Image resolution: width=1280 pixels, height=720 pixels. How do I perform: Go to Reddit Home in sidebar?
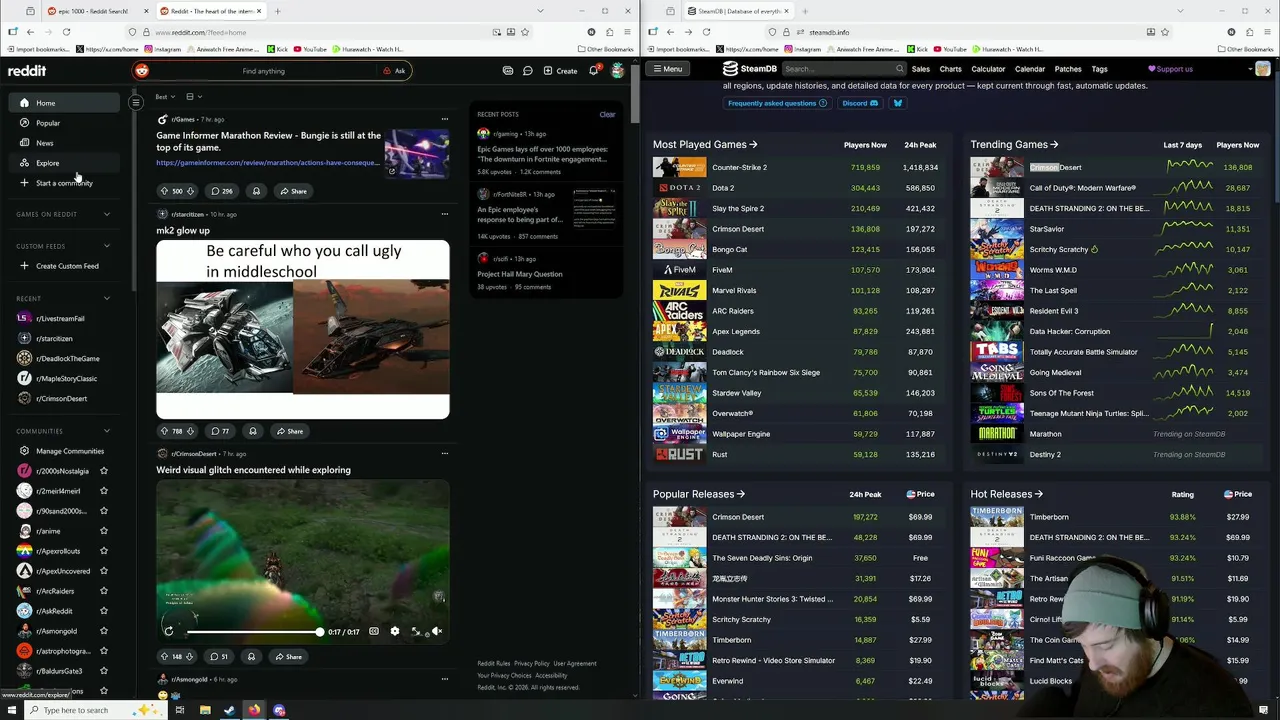pos(66,103)
